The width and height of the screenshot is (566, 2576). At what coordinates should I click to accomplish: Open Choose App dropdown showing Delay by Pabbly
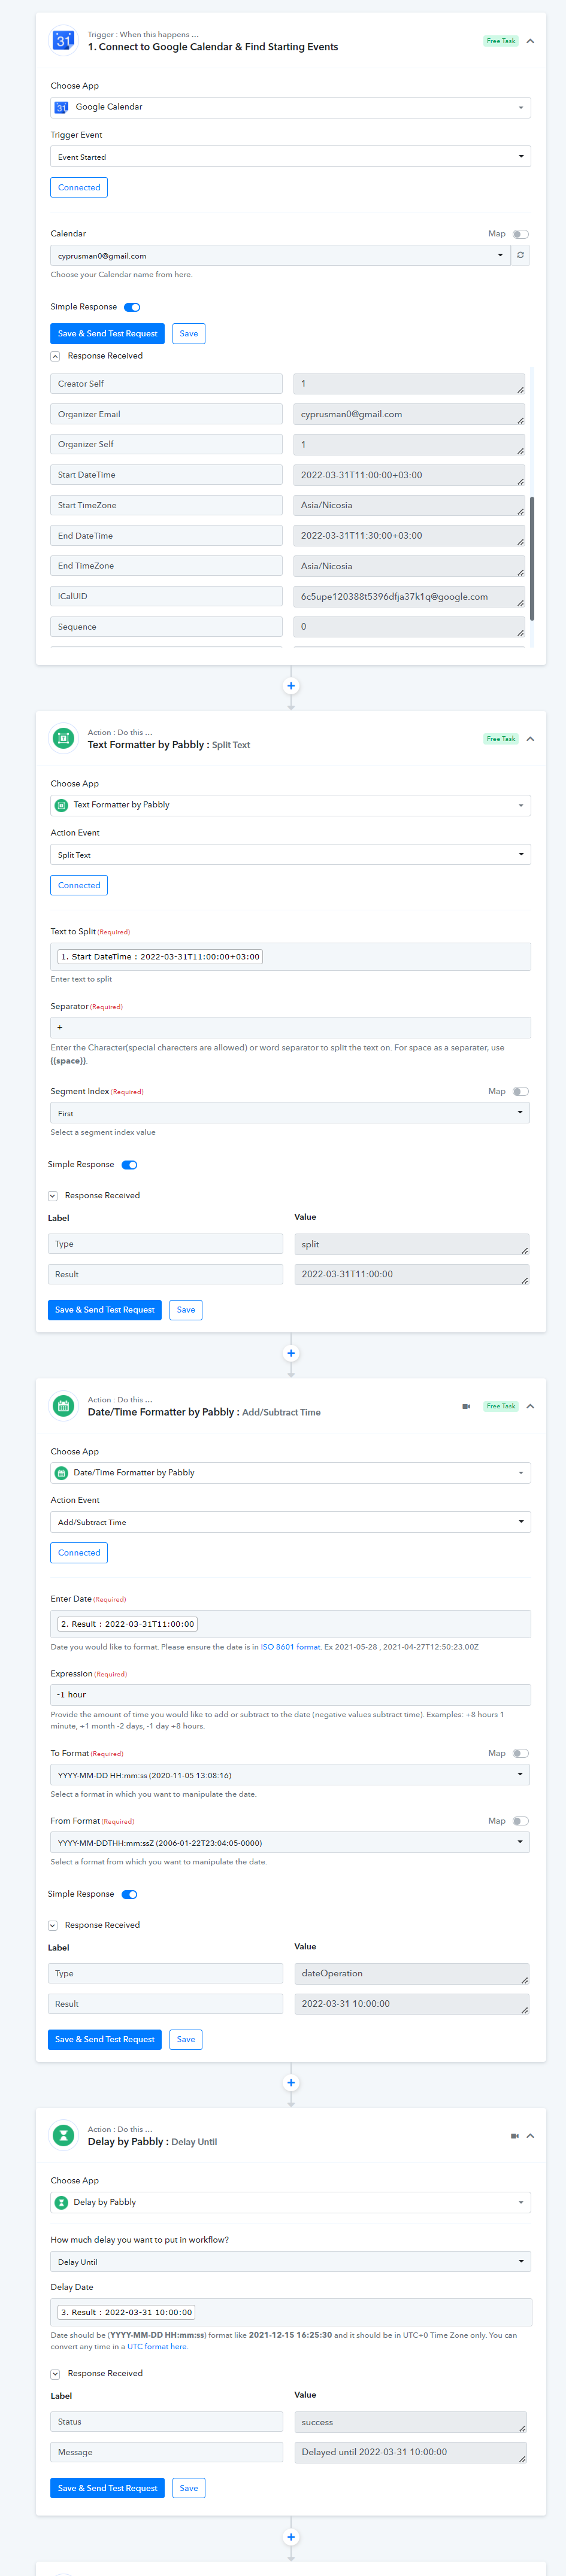click(290, 2202)
